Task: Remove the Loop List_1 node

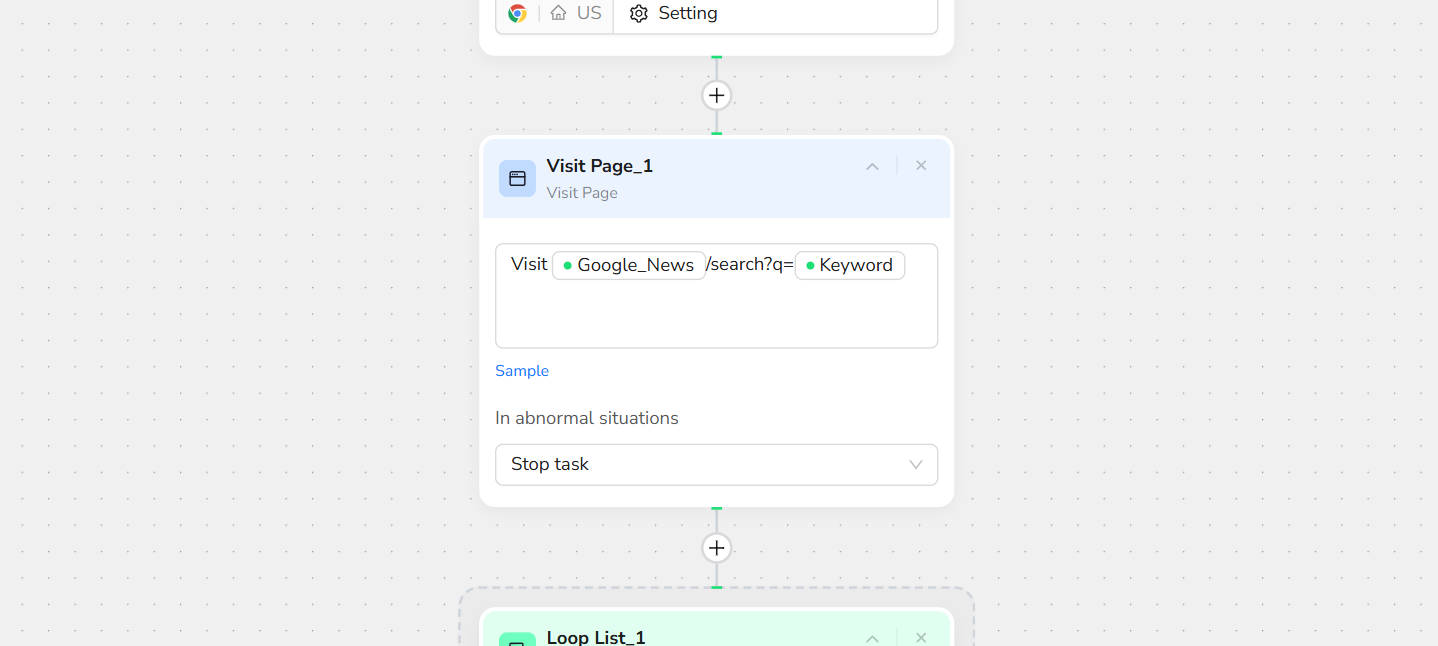Action: pos(921,638)
